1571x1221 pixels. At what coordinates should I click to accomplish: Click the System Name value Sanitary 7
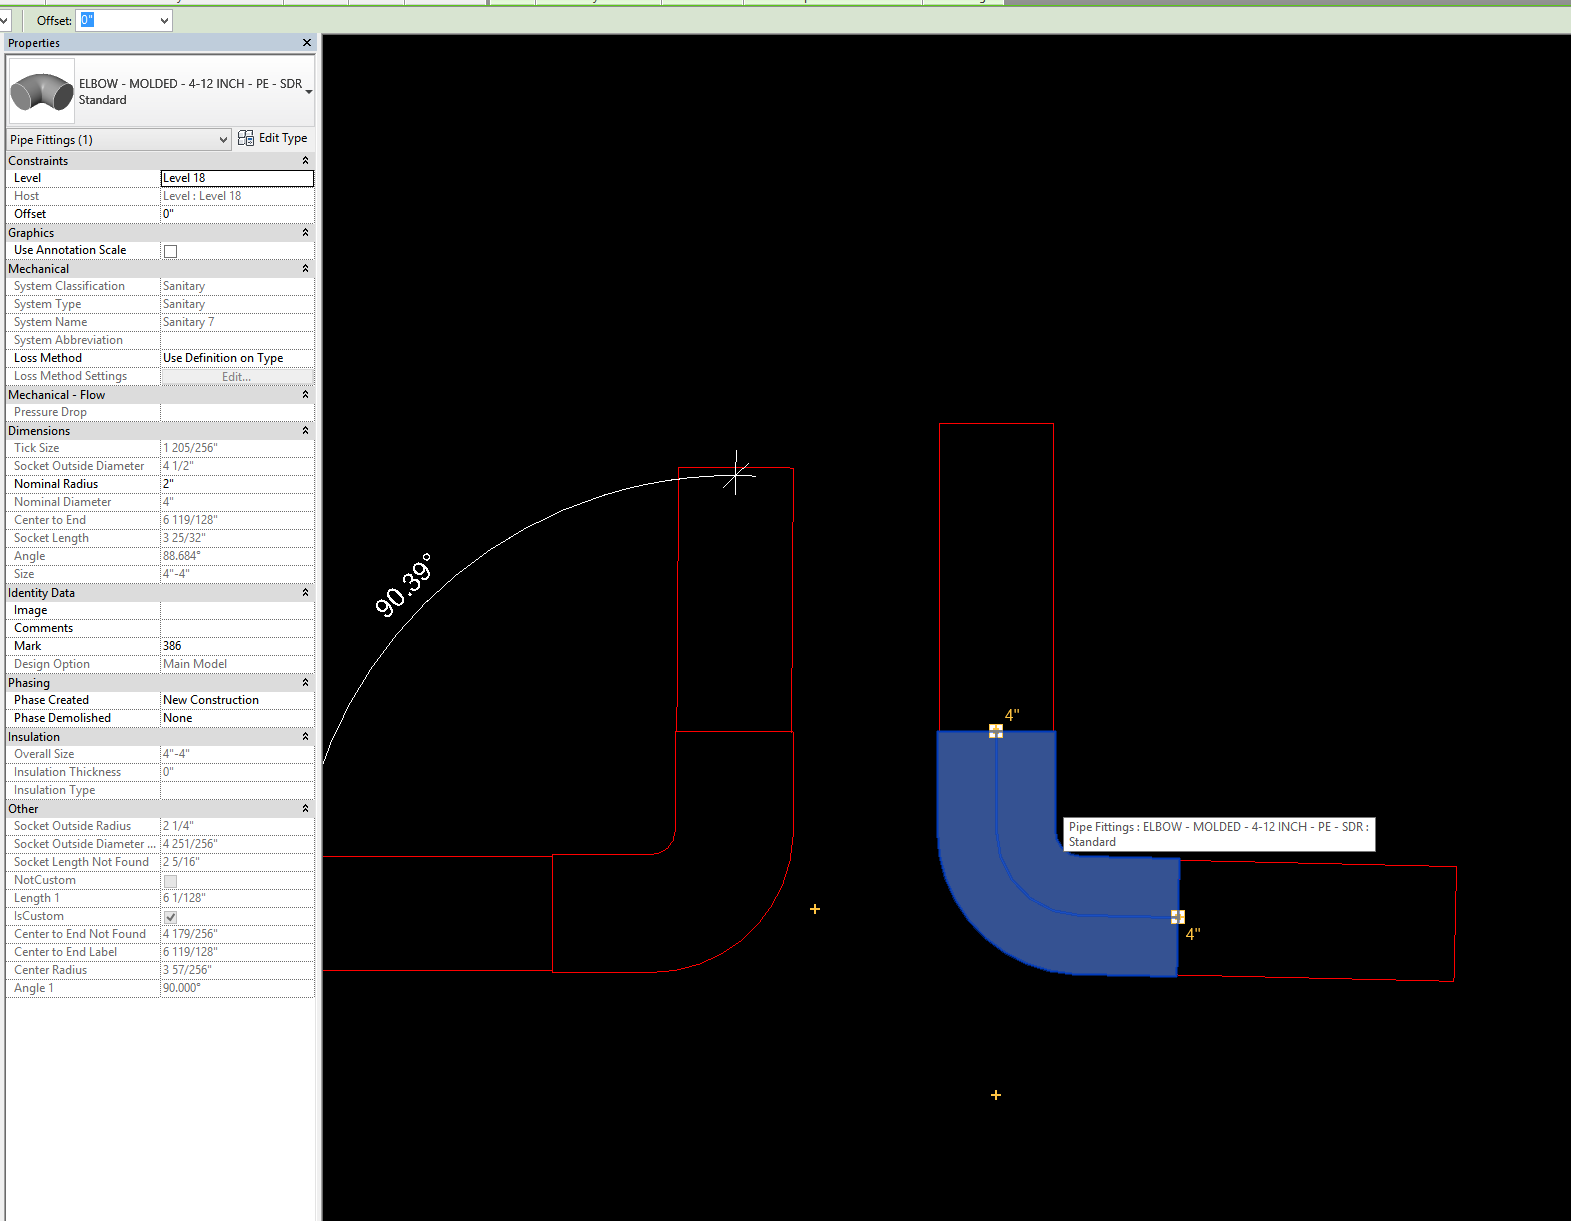[x=237, y=322]
